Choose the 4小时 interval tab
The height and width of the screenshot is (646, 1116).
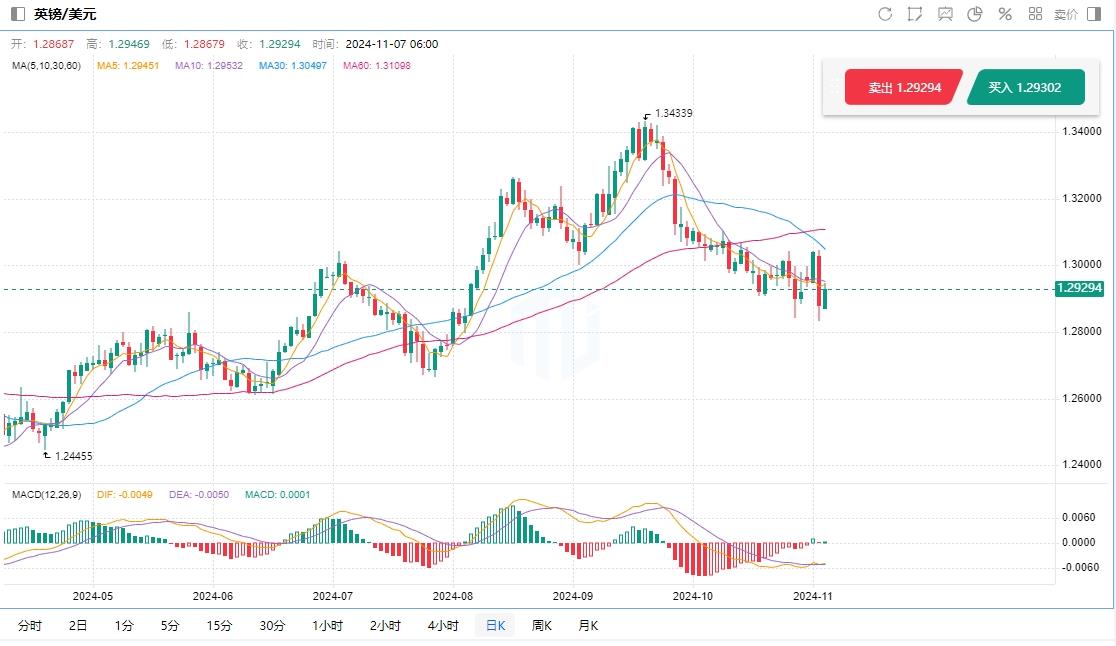pyautogui.click(x=442, y=626)
